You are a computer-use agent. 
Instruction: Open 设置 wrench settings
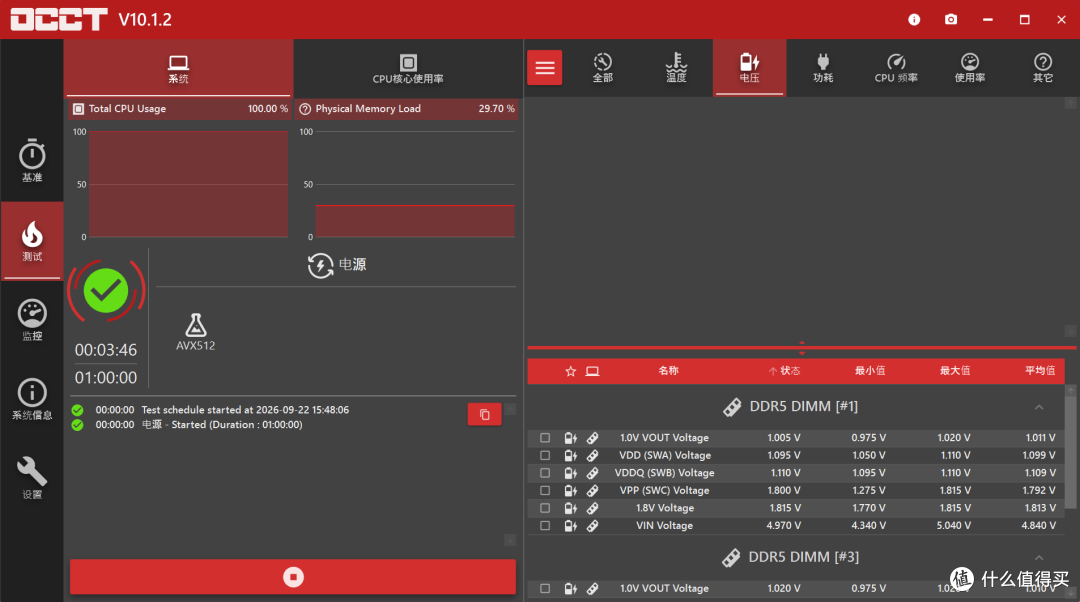32,478
